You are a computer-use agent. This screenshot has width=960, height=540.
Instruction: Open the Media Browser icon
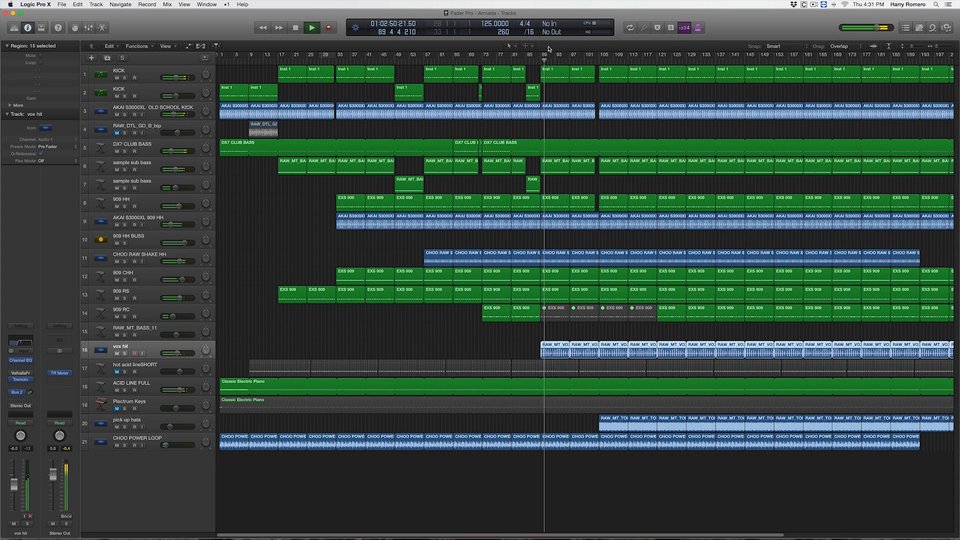pyautogui.click(x=947, y=28)
